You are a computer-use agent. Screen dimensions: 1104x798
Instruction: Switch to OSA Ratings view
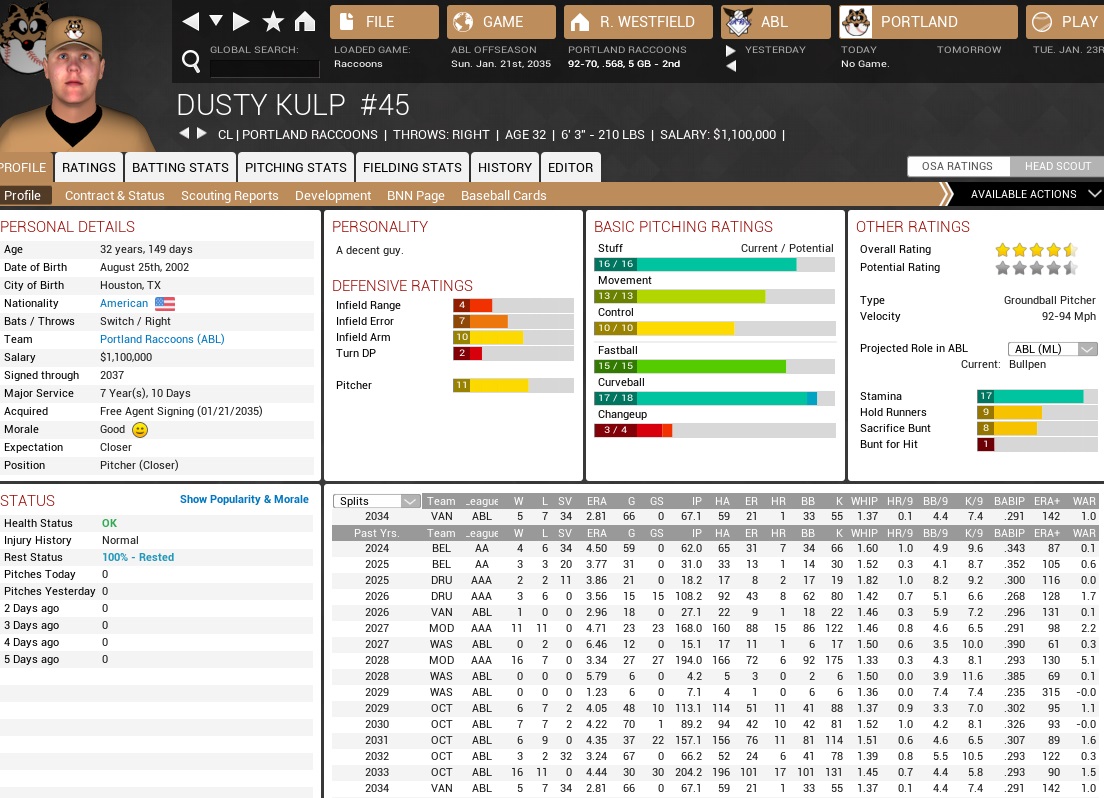tap(957, 166)
